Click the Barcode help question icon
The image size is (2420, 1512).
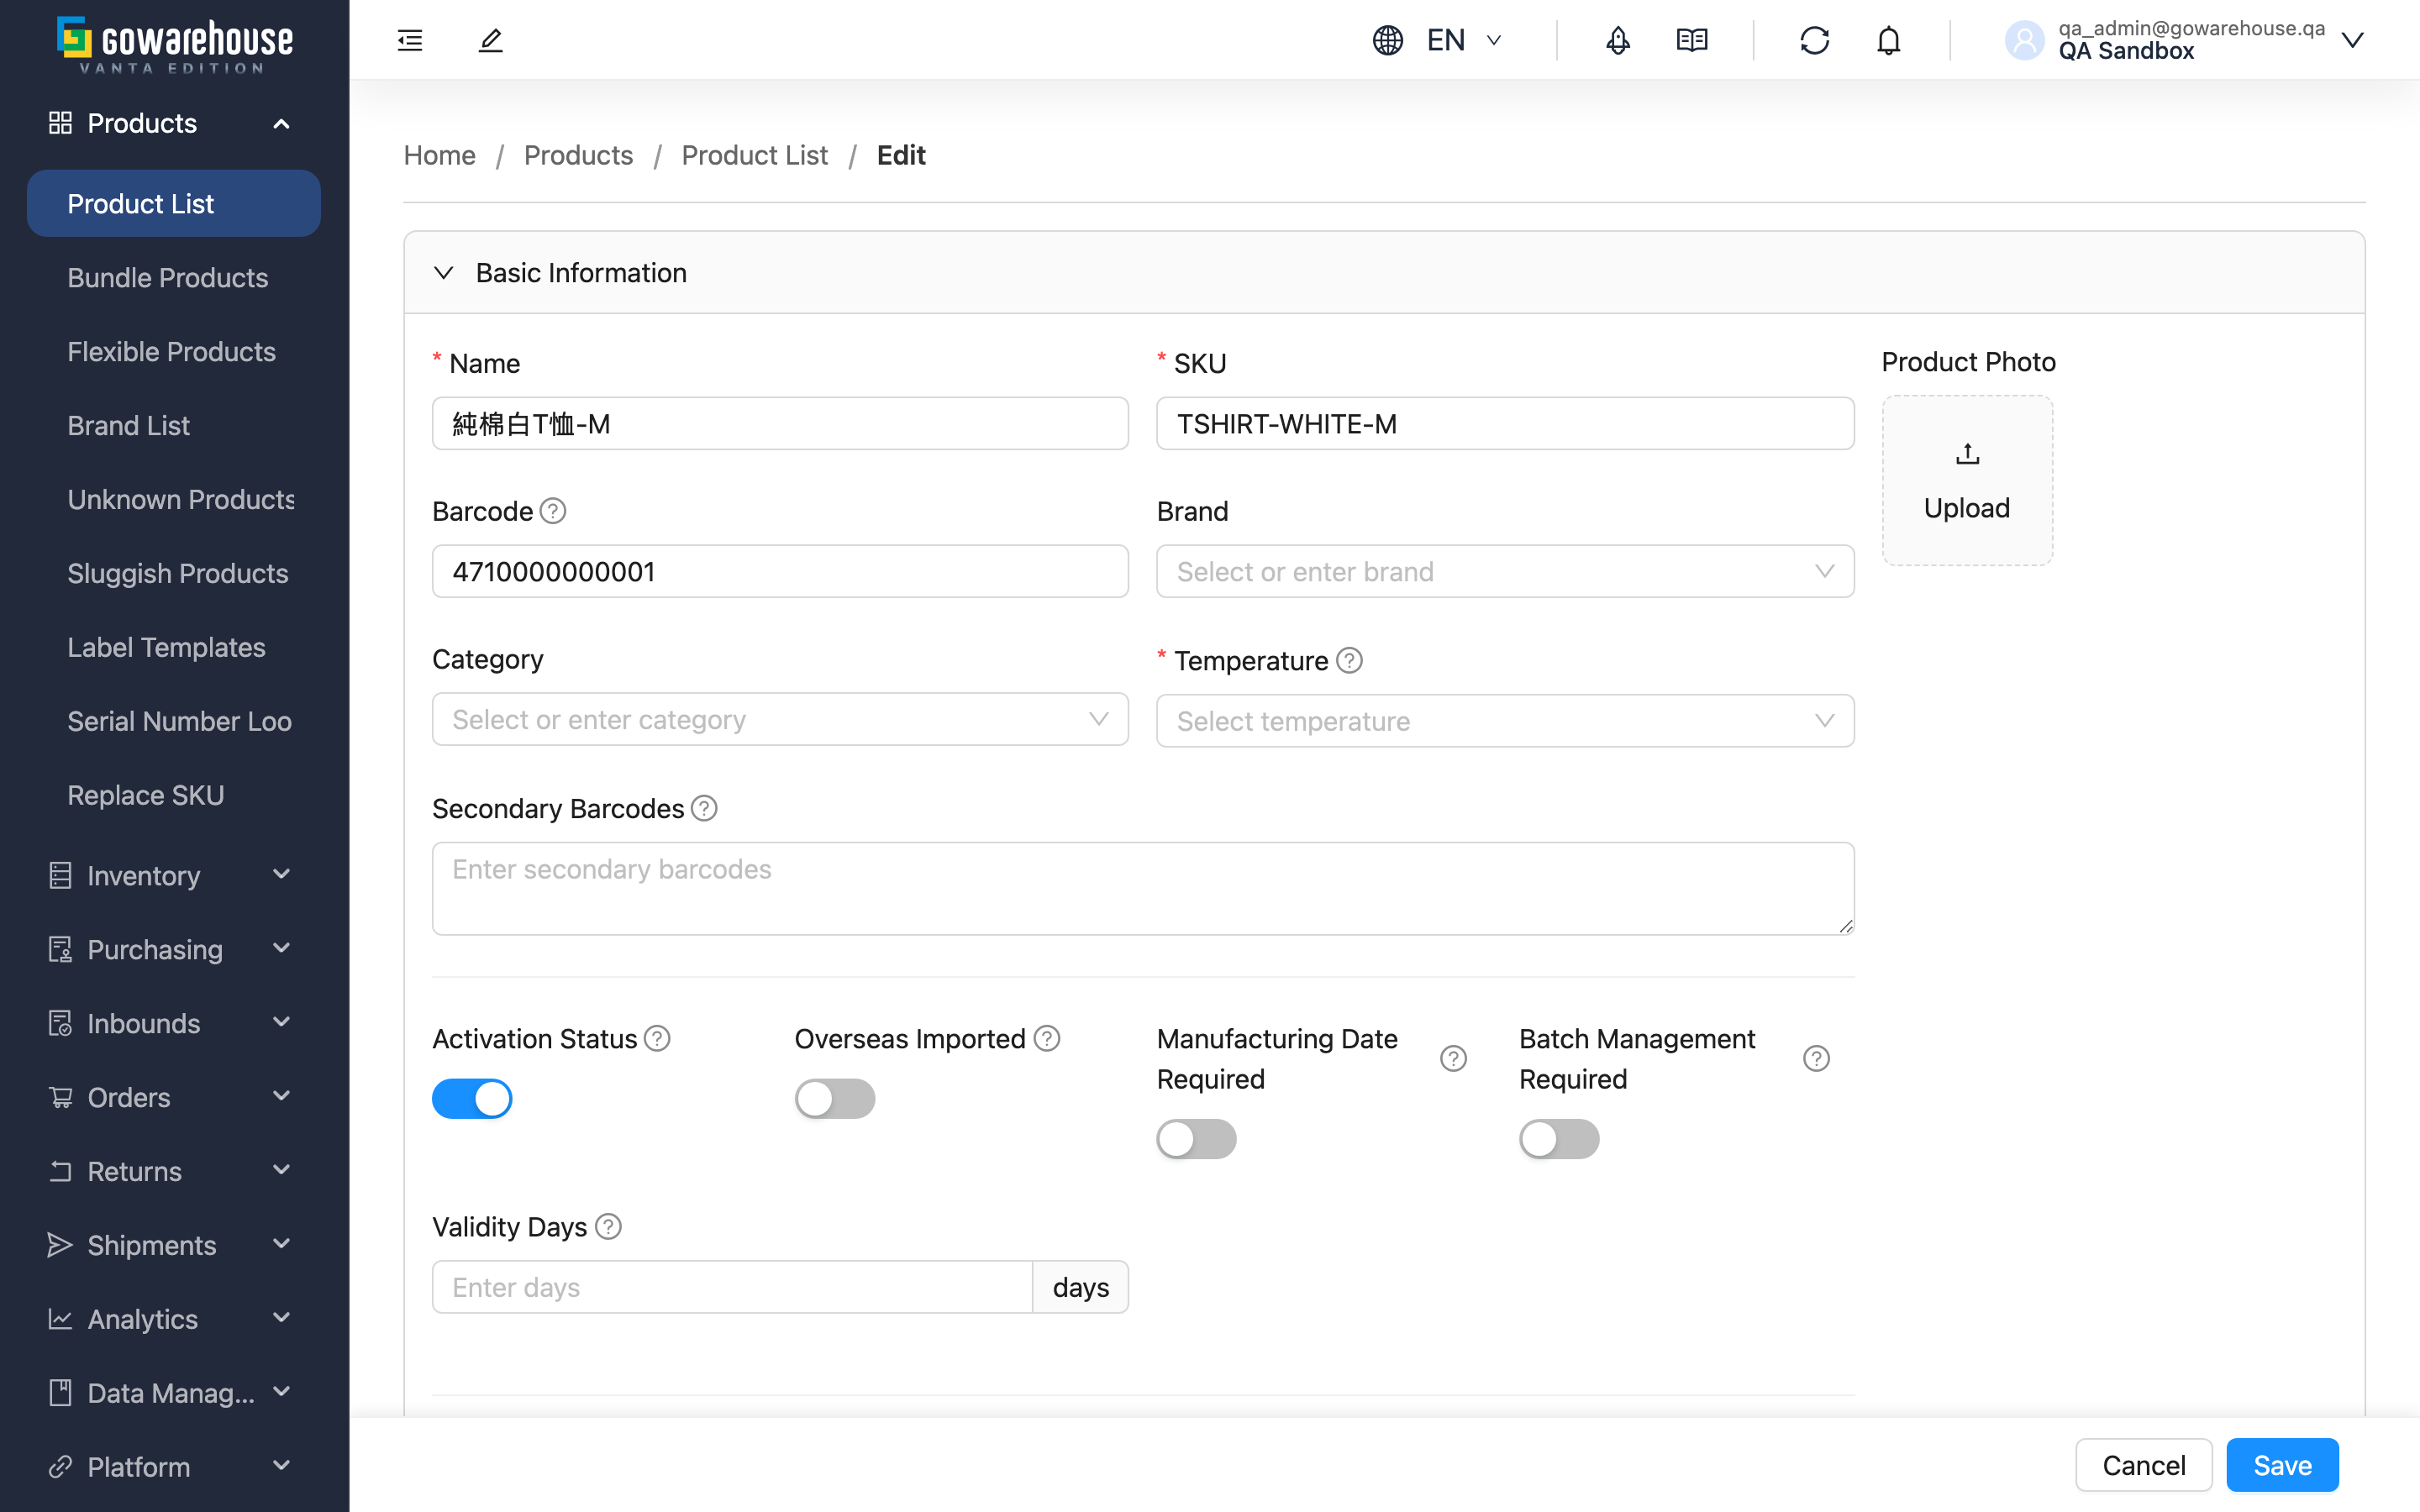coord(553,511)
